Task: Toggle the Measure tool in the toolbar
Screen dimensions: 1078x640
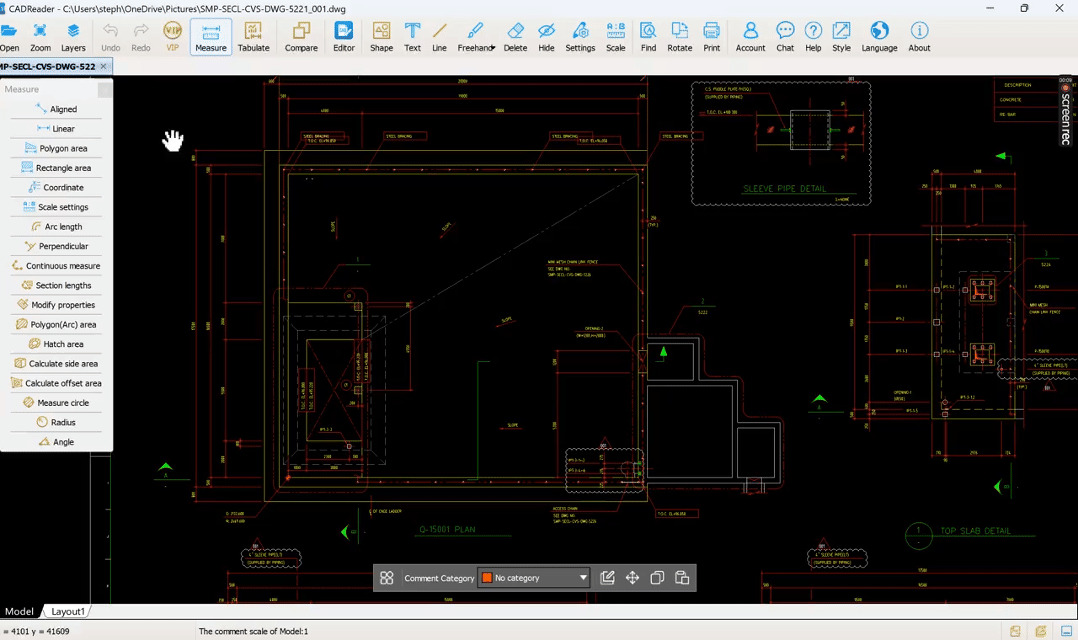Action: (x=210, y=37)
